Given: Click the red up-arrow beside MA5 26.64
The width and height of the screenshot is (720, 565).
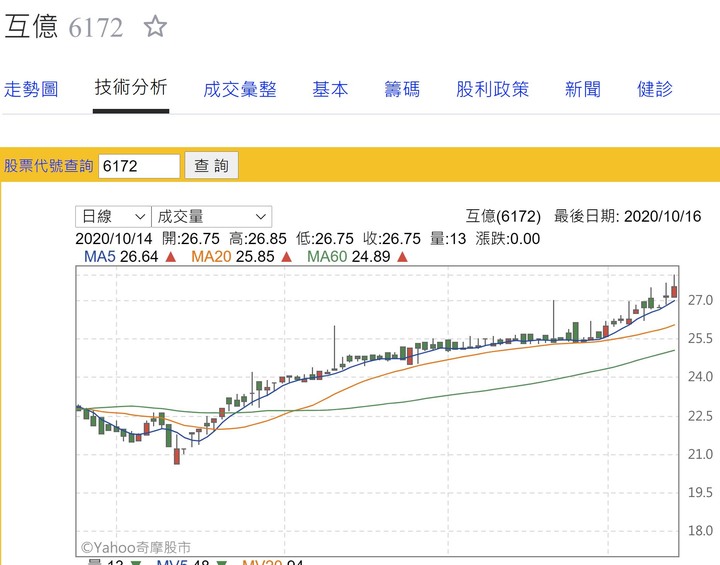Looking at the screenshot, I should click(171, 257).
